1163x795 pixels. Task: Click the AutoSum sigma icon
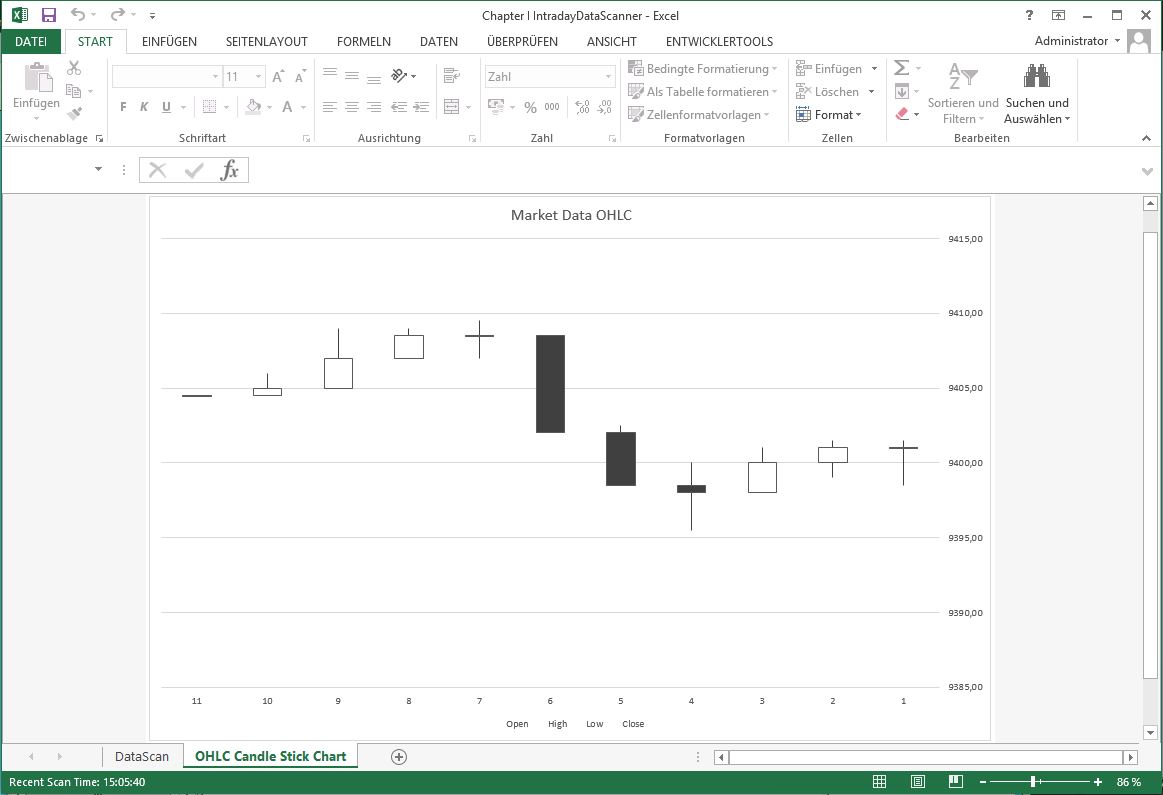pyautogui.click(x=901, y=68)
